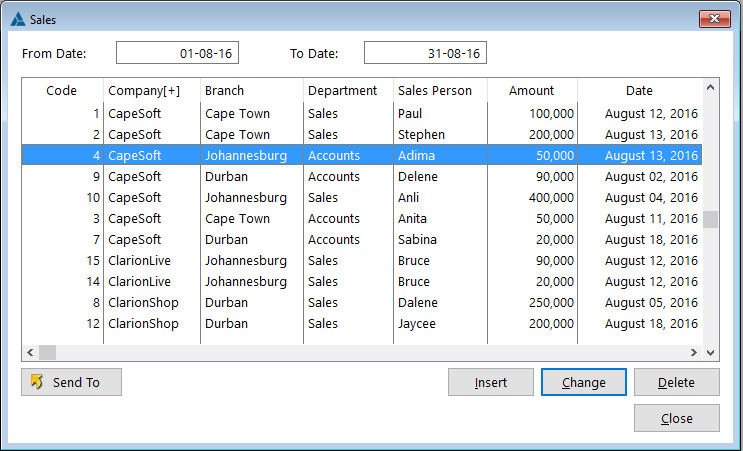Close the Sales window with X

[714, 18]
